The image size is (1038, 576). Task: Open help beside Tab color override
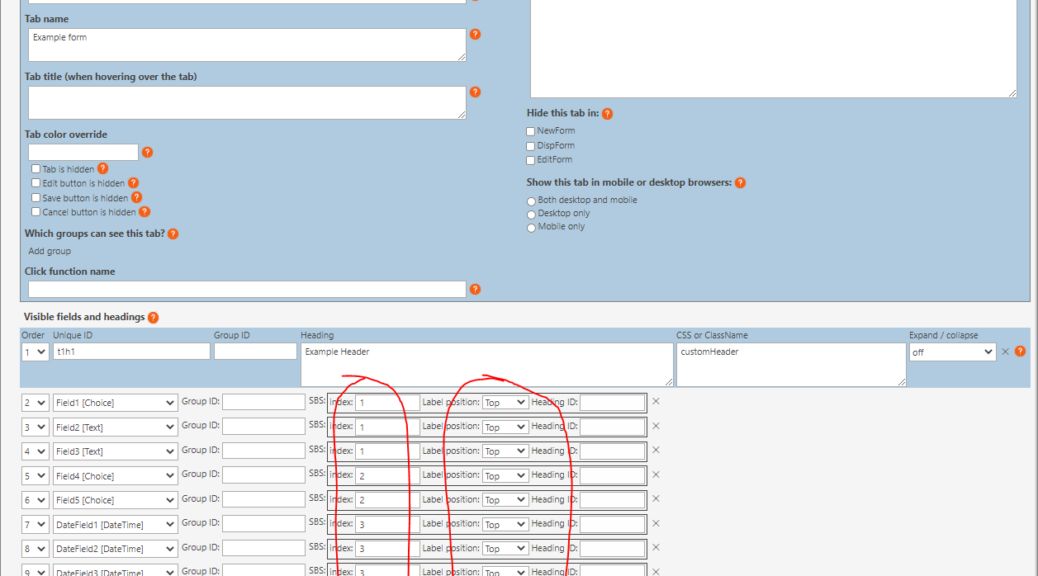point(148,151)
